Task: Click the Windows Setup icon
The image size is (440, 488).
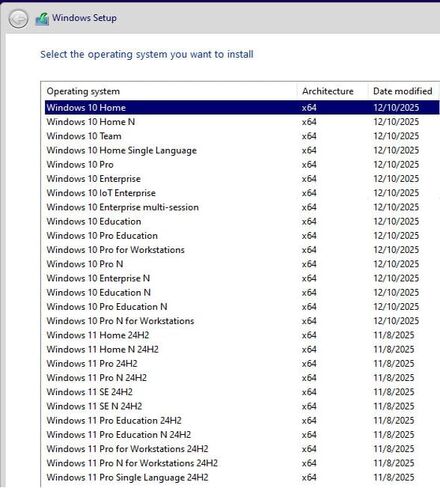Action: tap(42, 19)
